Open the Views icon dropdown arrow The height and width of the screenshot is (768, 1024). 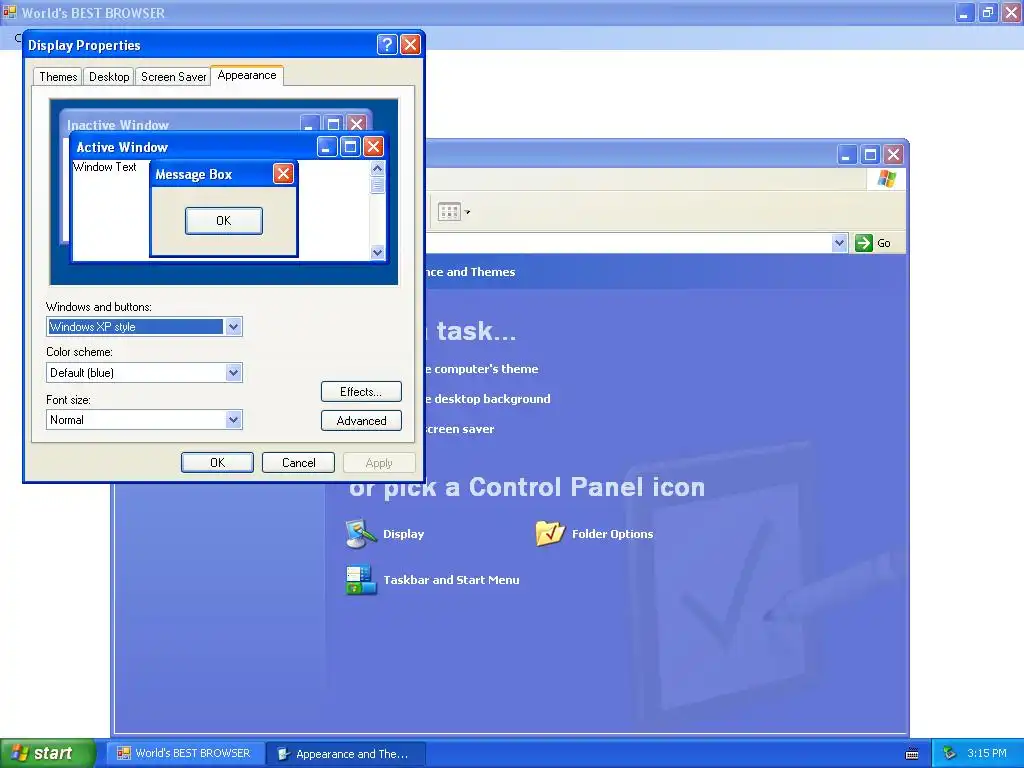(467, 212)
